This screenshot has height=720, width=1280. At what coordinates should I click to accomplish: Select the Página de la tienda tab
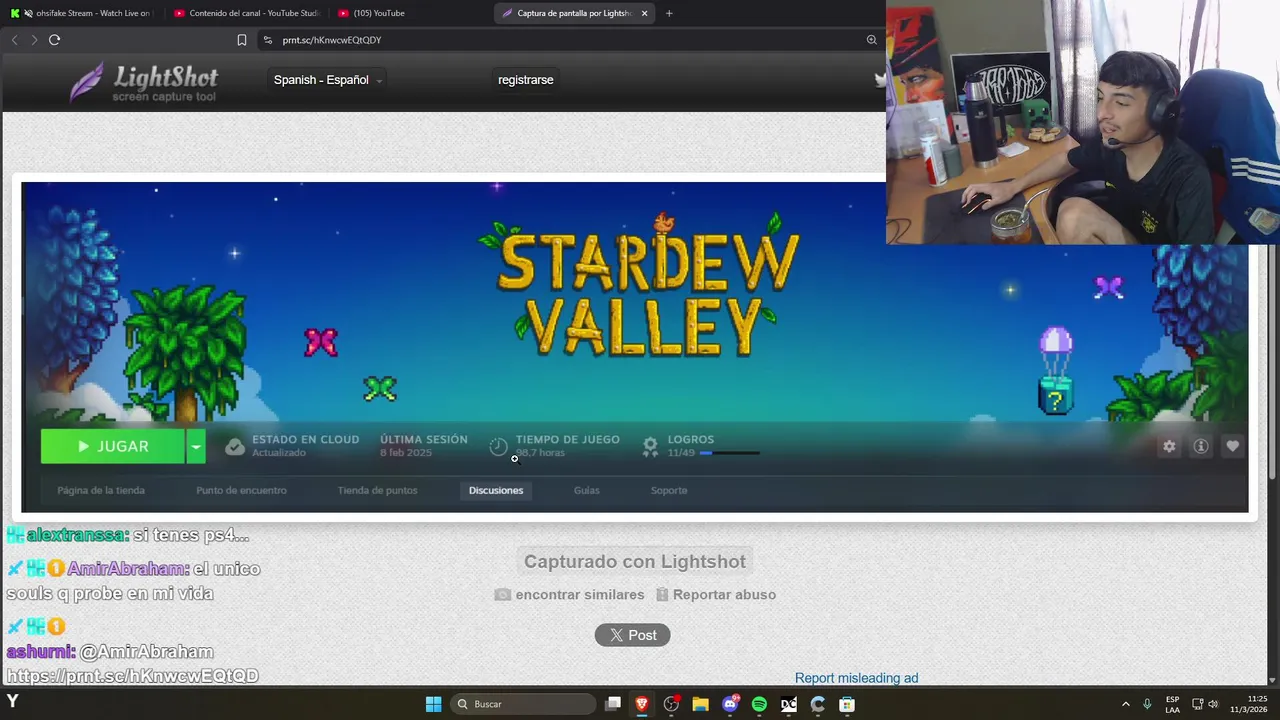101,490
